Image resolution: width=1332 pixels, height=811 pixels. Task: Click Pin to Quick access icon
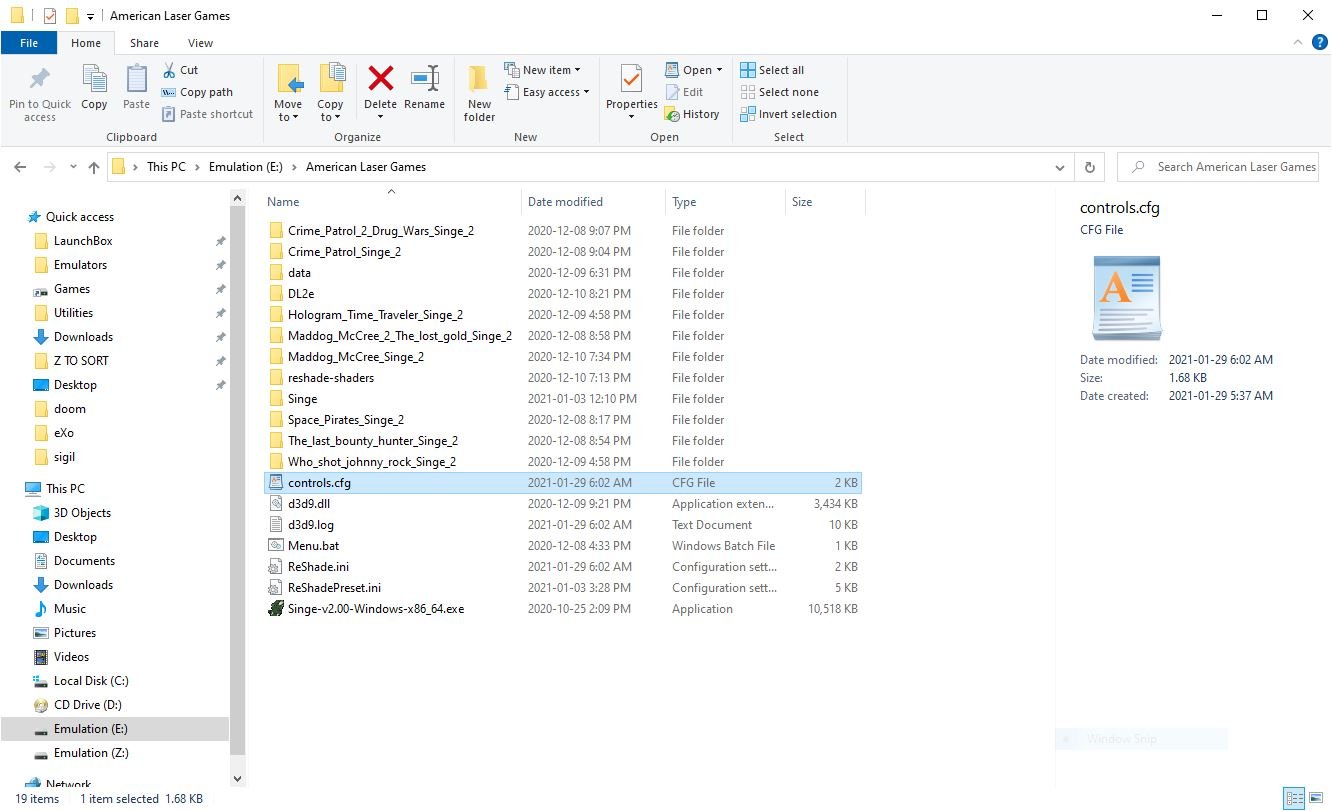[40, 80]
